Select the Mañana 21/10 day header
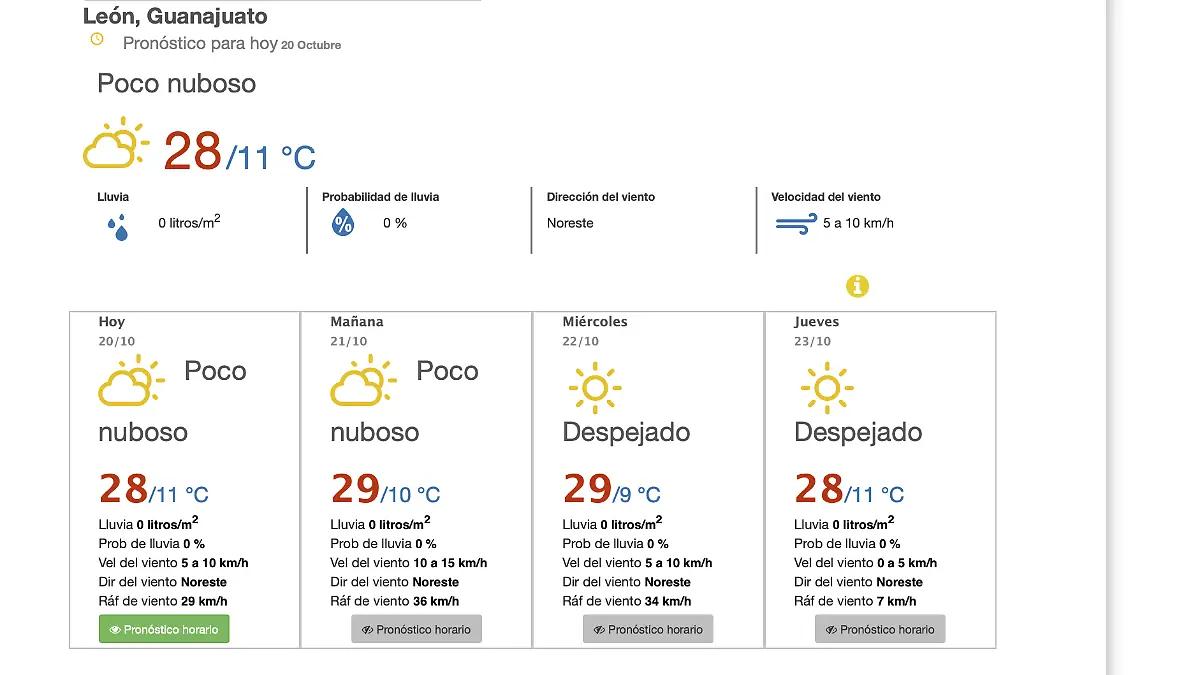1200x675 pixels. pos(356,331)
